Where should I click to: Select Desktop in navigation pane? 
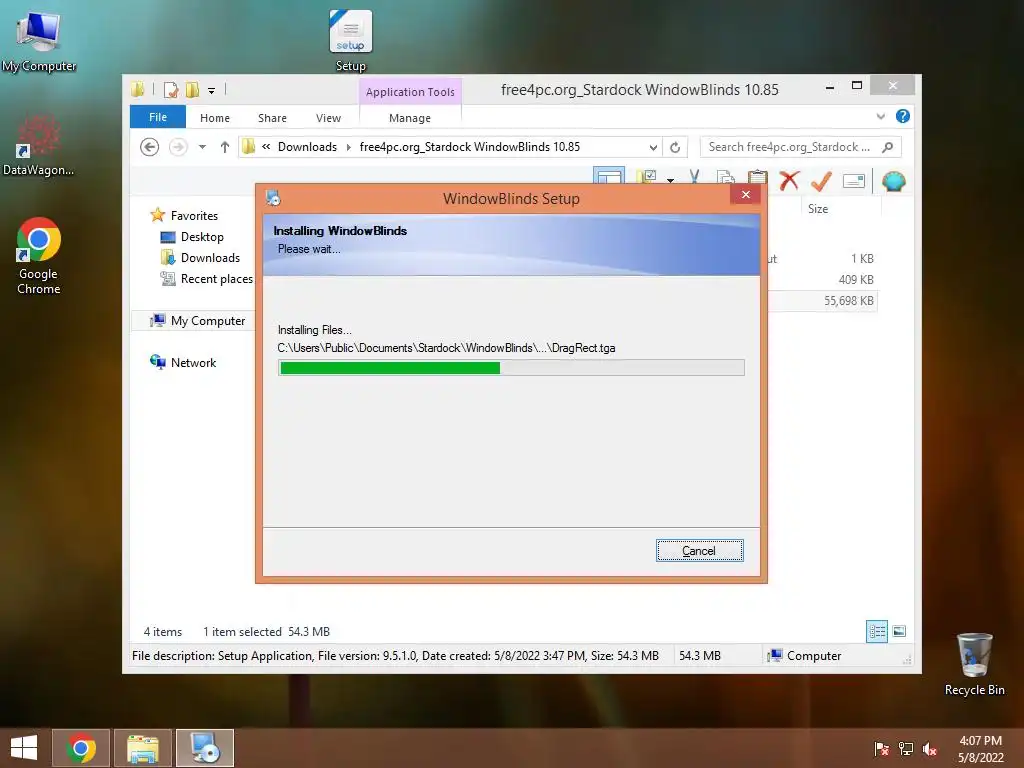202,236
